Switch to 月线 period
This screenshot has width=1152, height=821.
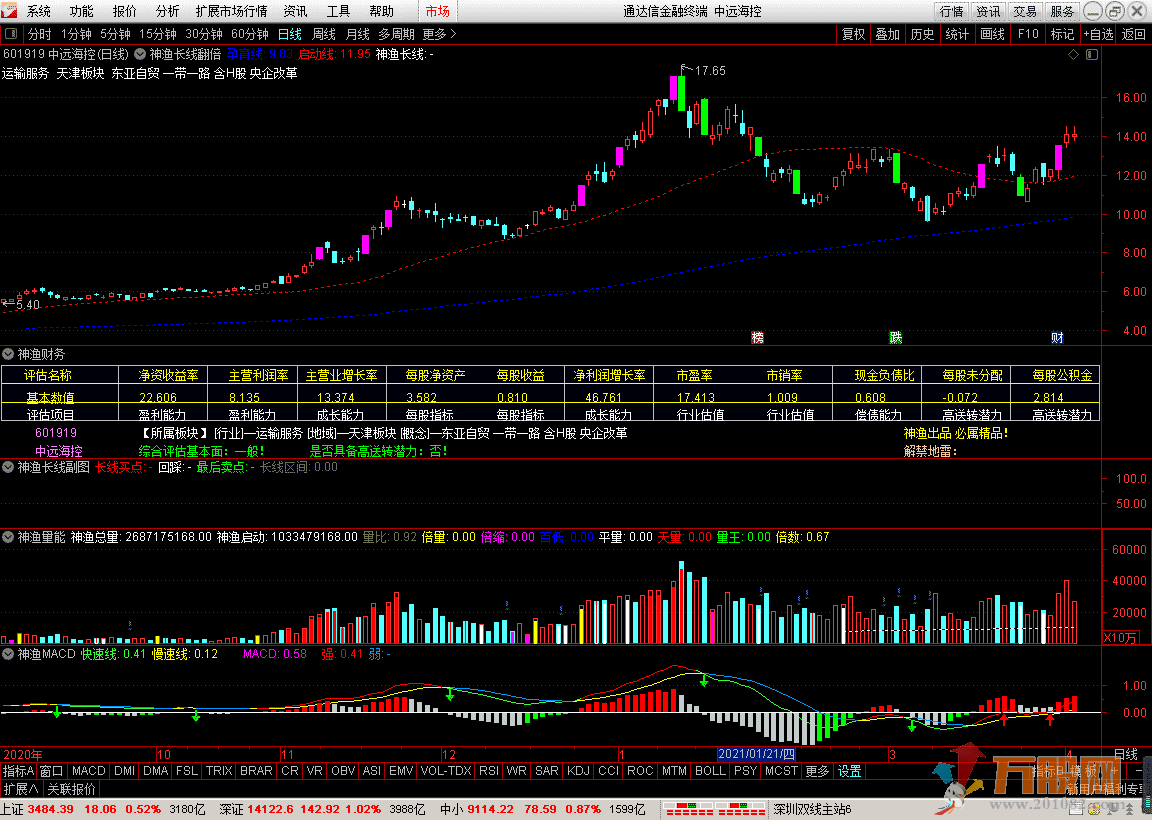(x=357, y=34)
